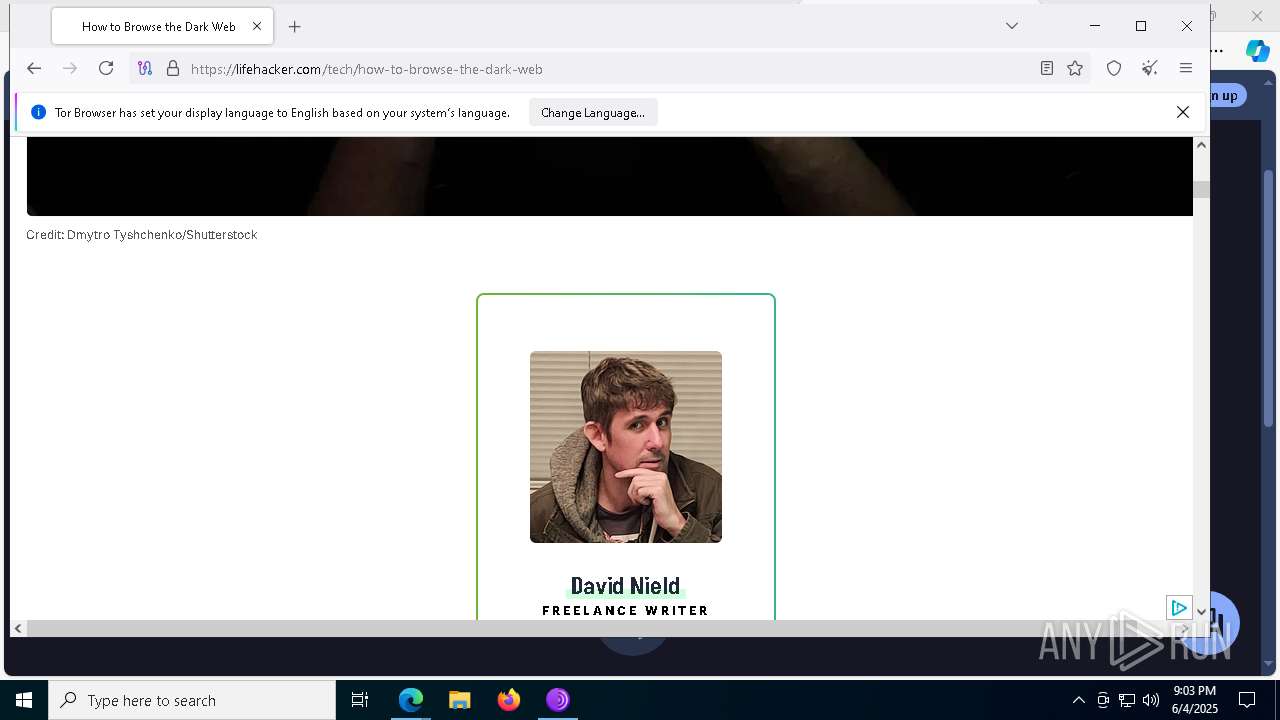Open the Windows Start menu

point(24,700)
